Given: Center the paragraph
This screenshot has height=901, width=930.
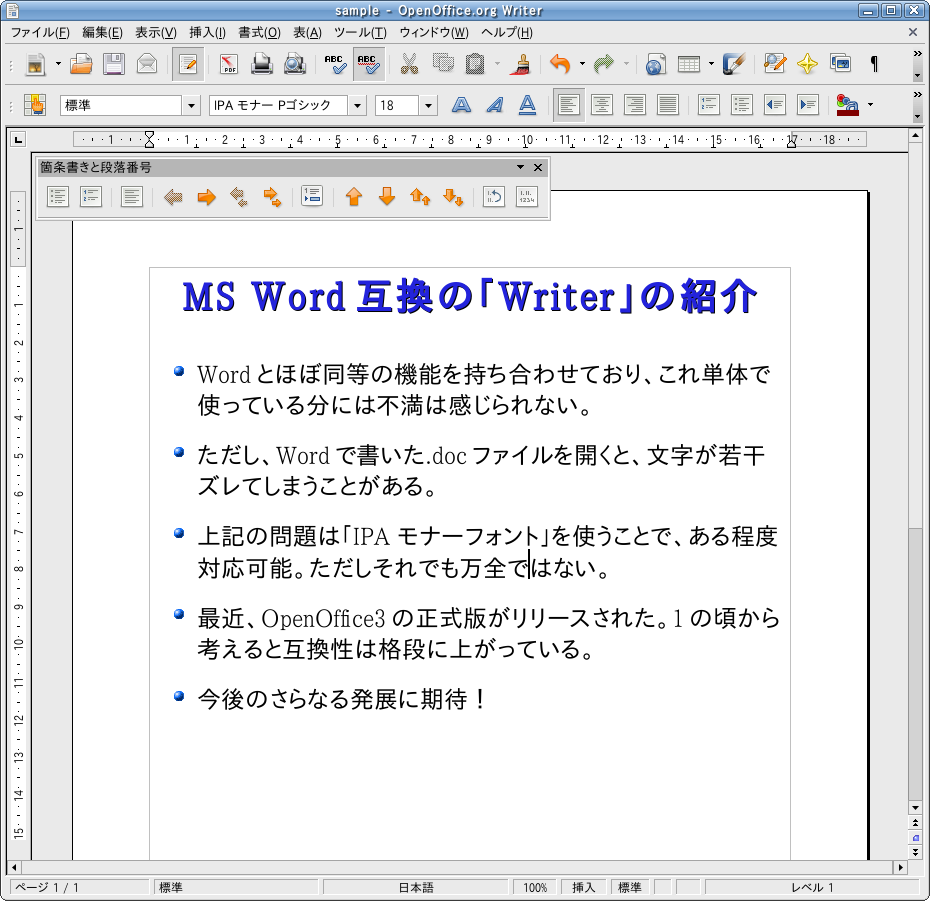Looking at the screenshot, I should pos(602,105).
